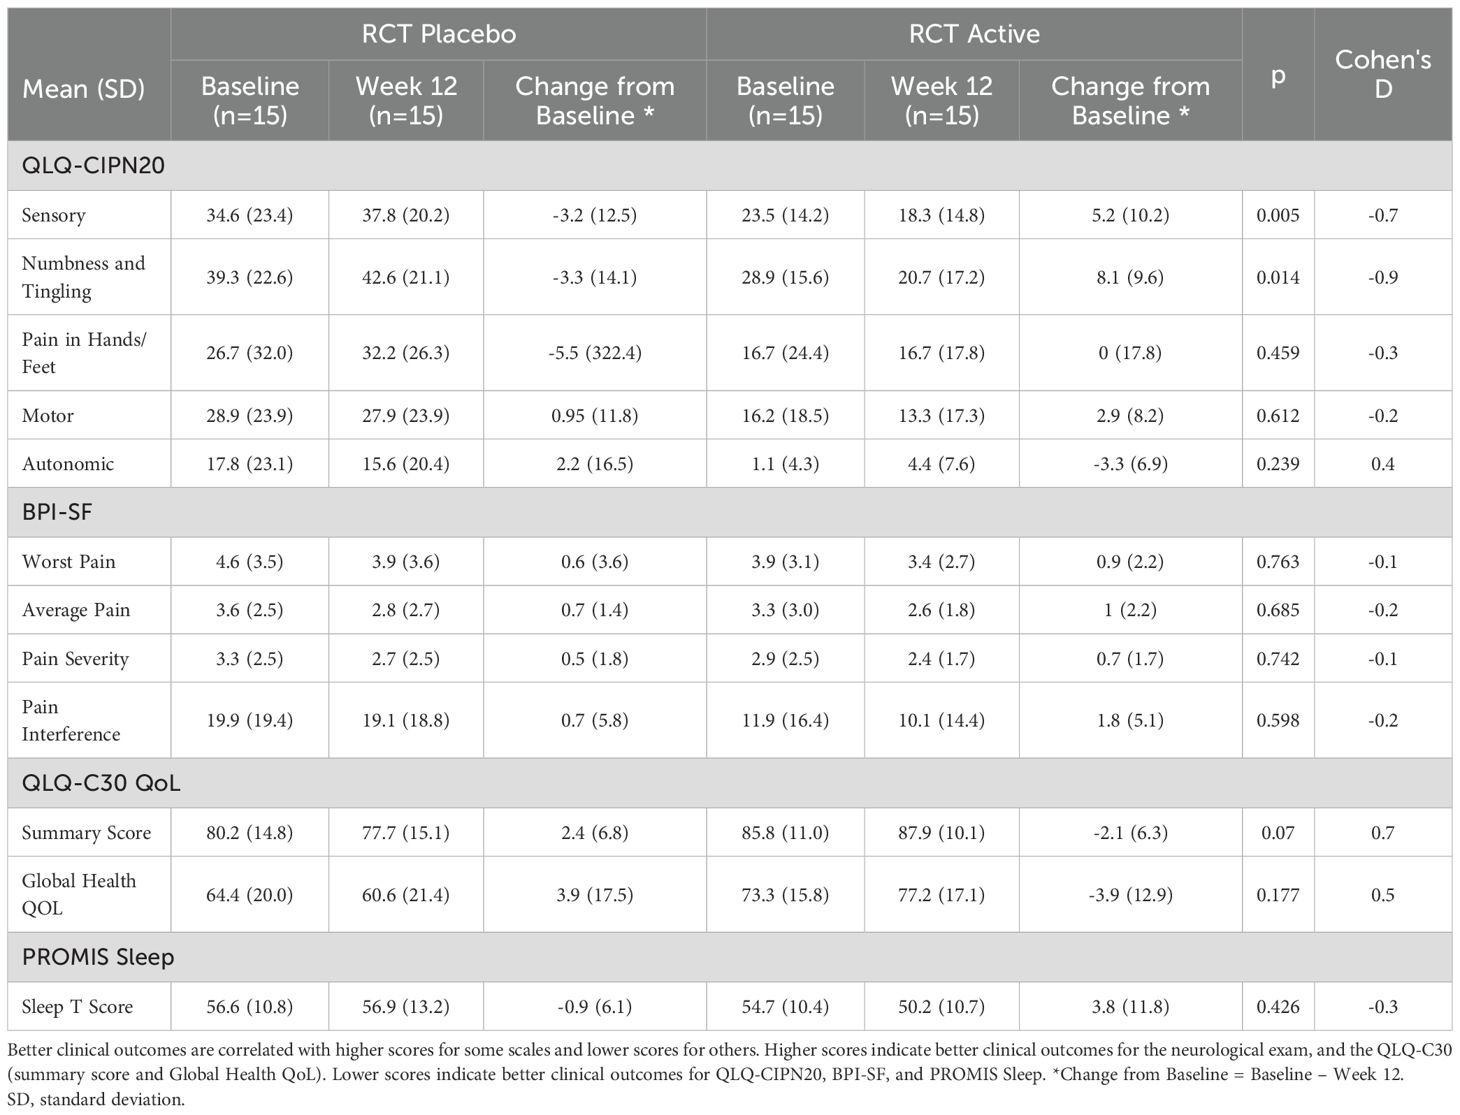This screenshot has width=1460, height=1115.
Task: Click the Autonomic row label
Action: click(x=68, y=464)
